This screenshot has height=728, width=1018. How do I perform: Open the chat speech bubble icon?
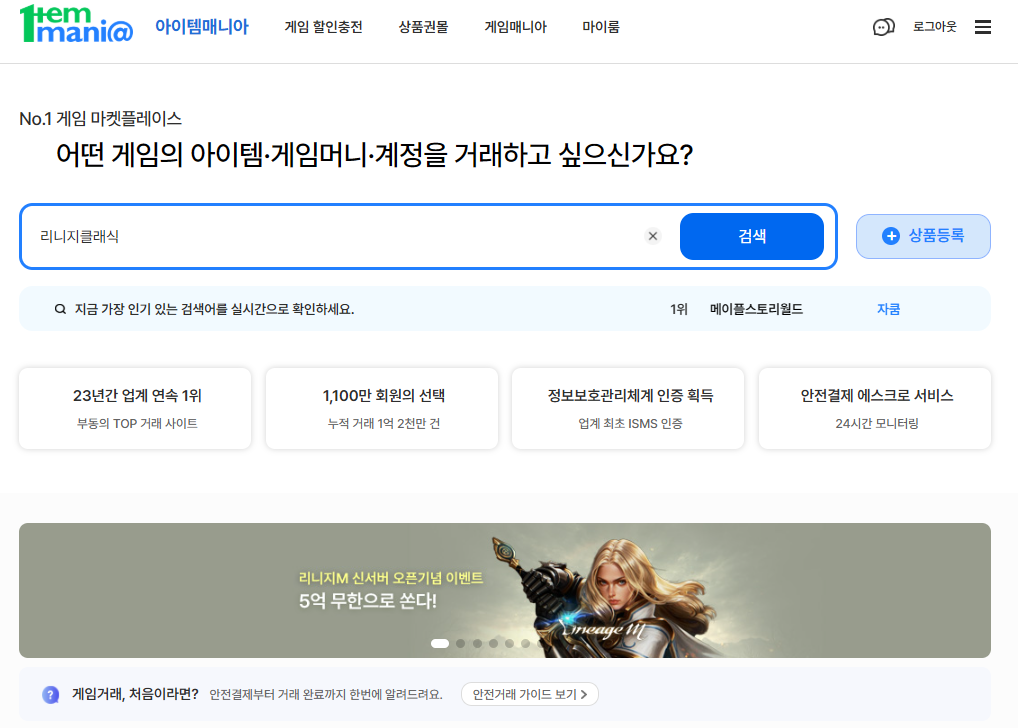tap(884, 27)
